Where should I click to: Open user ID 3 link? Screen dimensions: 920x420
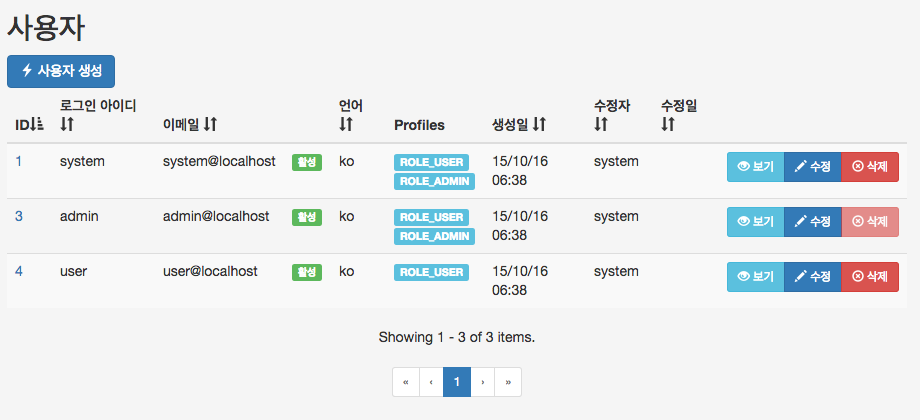click(x=19, y=216)
